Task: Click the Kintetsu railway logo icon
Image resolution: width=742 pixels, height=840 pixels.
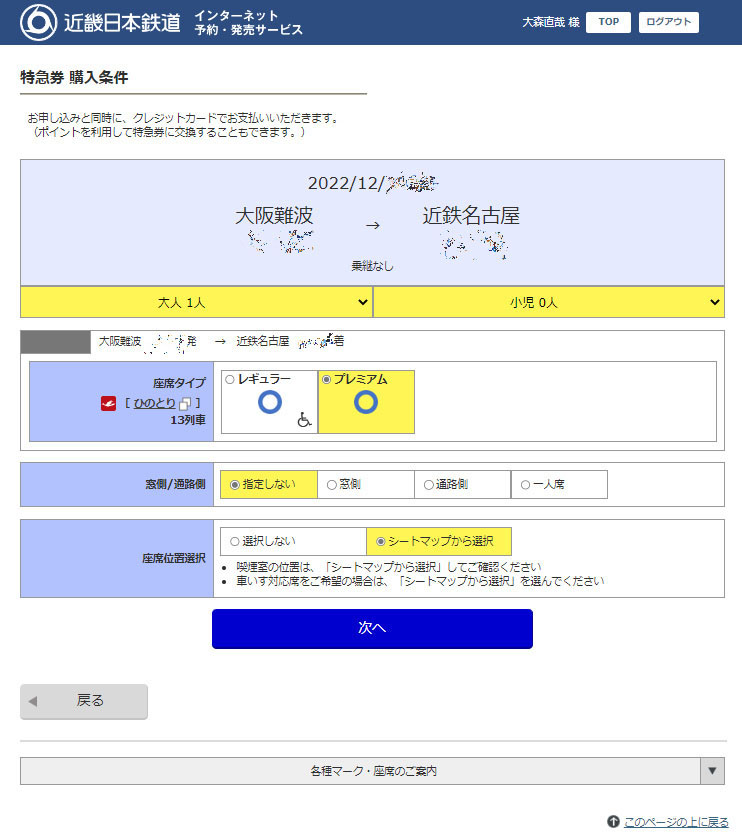Action: click(38, 22)
